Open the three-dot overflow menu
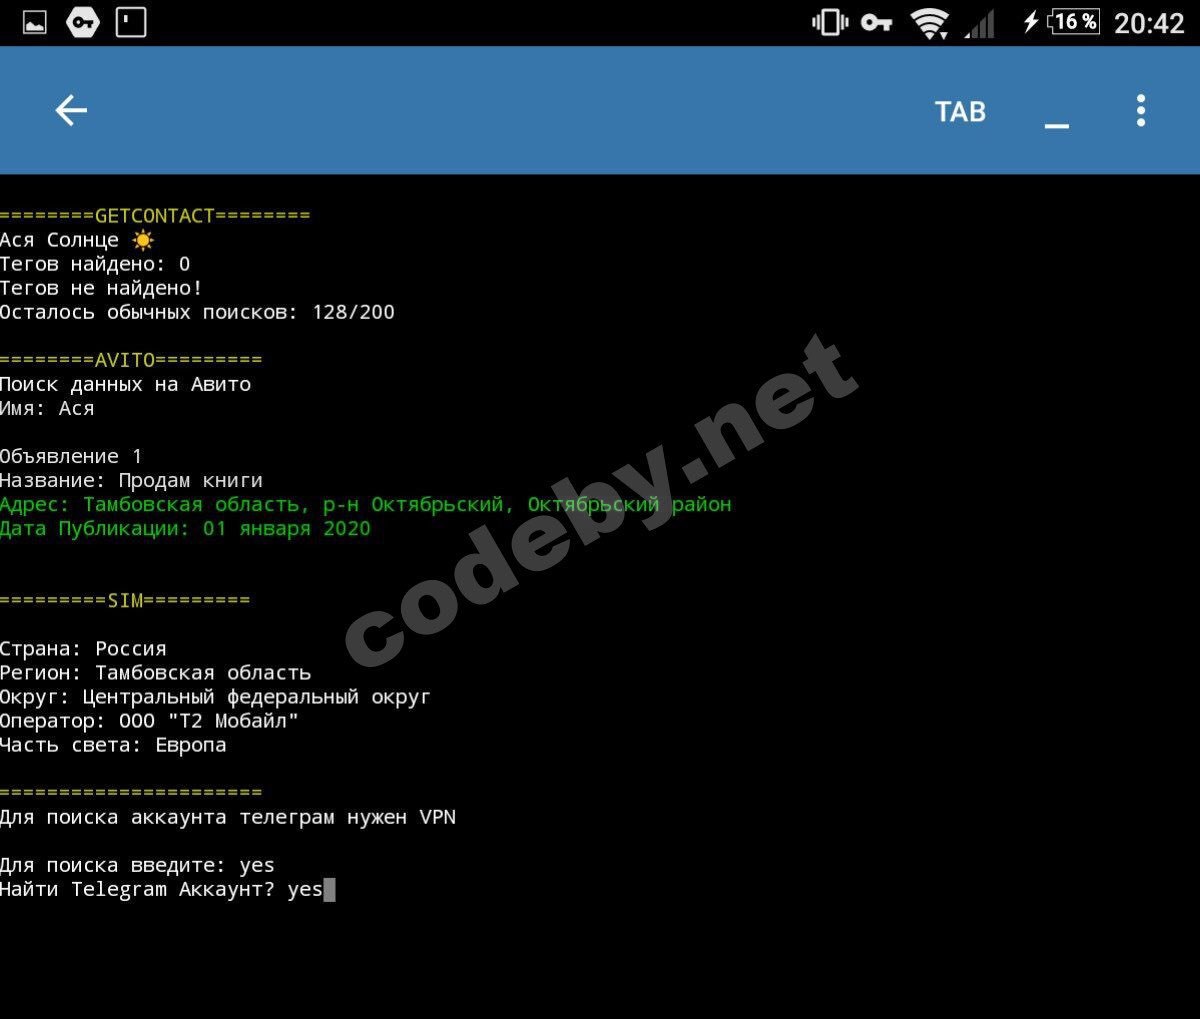1200x1019 pixels. 1140,110
